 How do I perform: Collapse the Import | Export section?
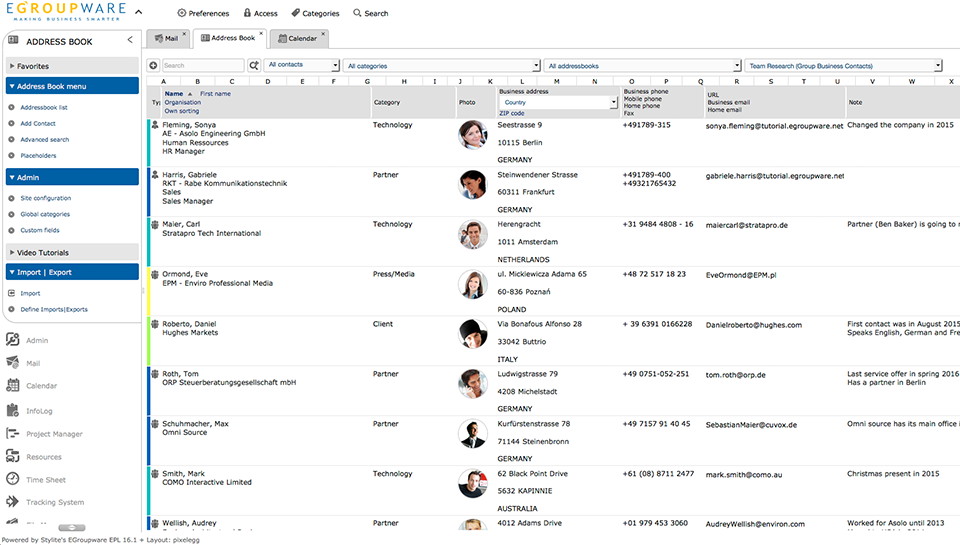coord(72,272)
